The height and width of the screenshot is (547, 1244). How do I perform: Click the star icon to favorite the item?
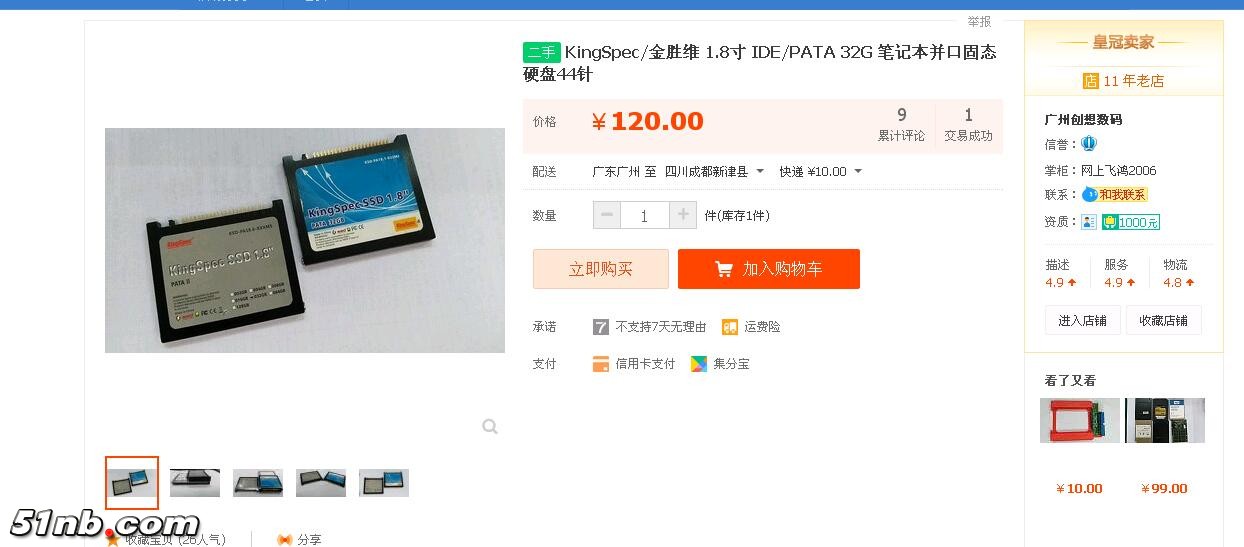click(113, 540)
